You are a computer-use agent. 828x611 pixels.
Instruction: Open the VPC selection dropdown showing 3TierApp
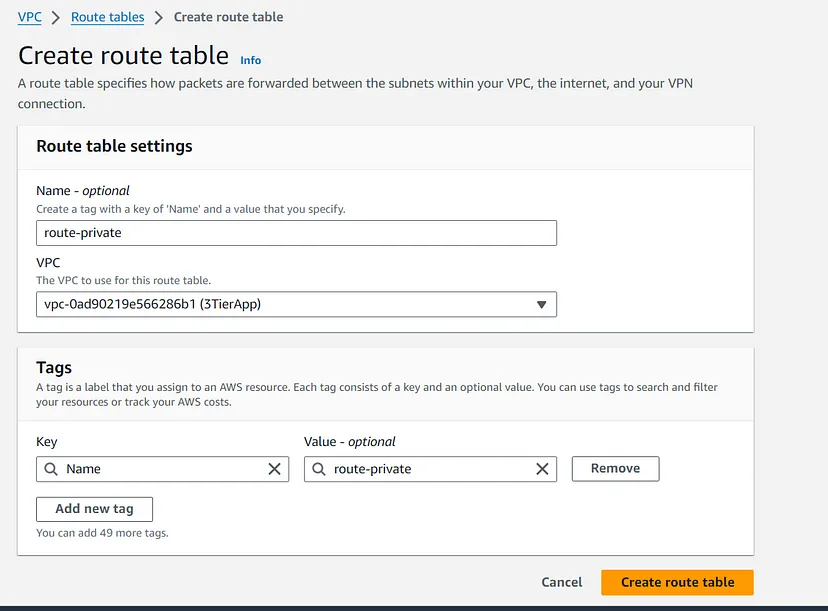point(285,304)
